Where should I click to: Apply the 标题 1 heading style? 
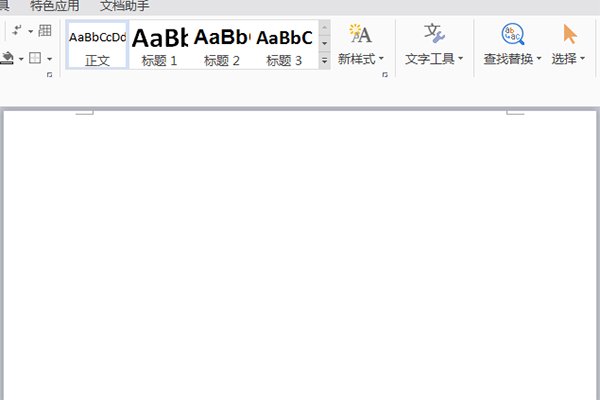point(160,46)
